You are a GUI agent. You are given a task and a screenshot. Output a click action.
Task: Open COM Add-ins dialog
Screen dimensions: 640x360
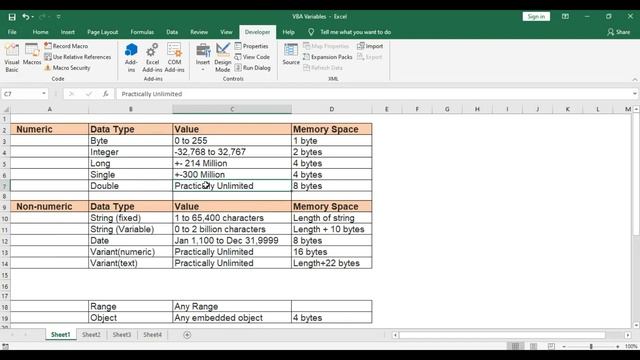pos(174,58)
